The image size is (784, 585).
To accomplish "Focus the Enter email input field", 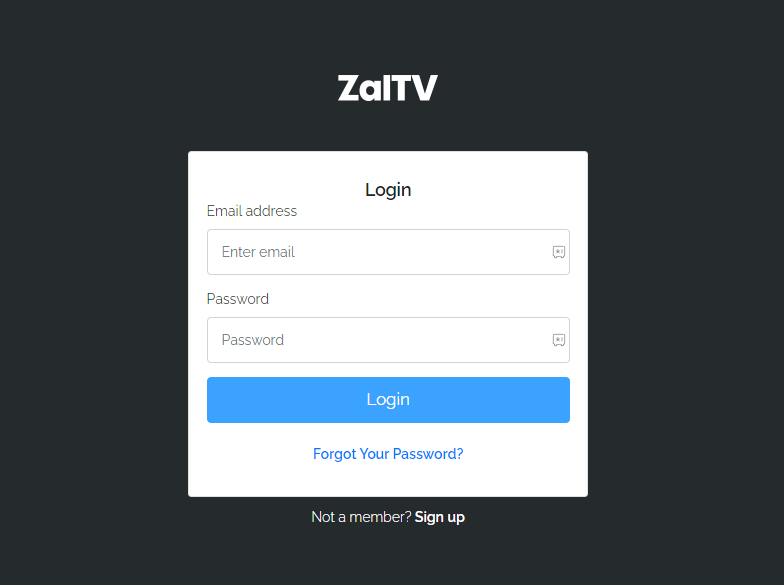I will pyautogui.click(x=388, y=252).
